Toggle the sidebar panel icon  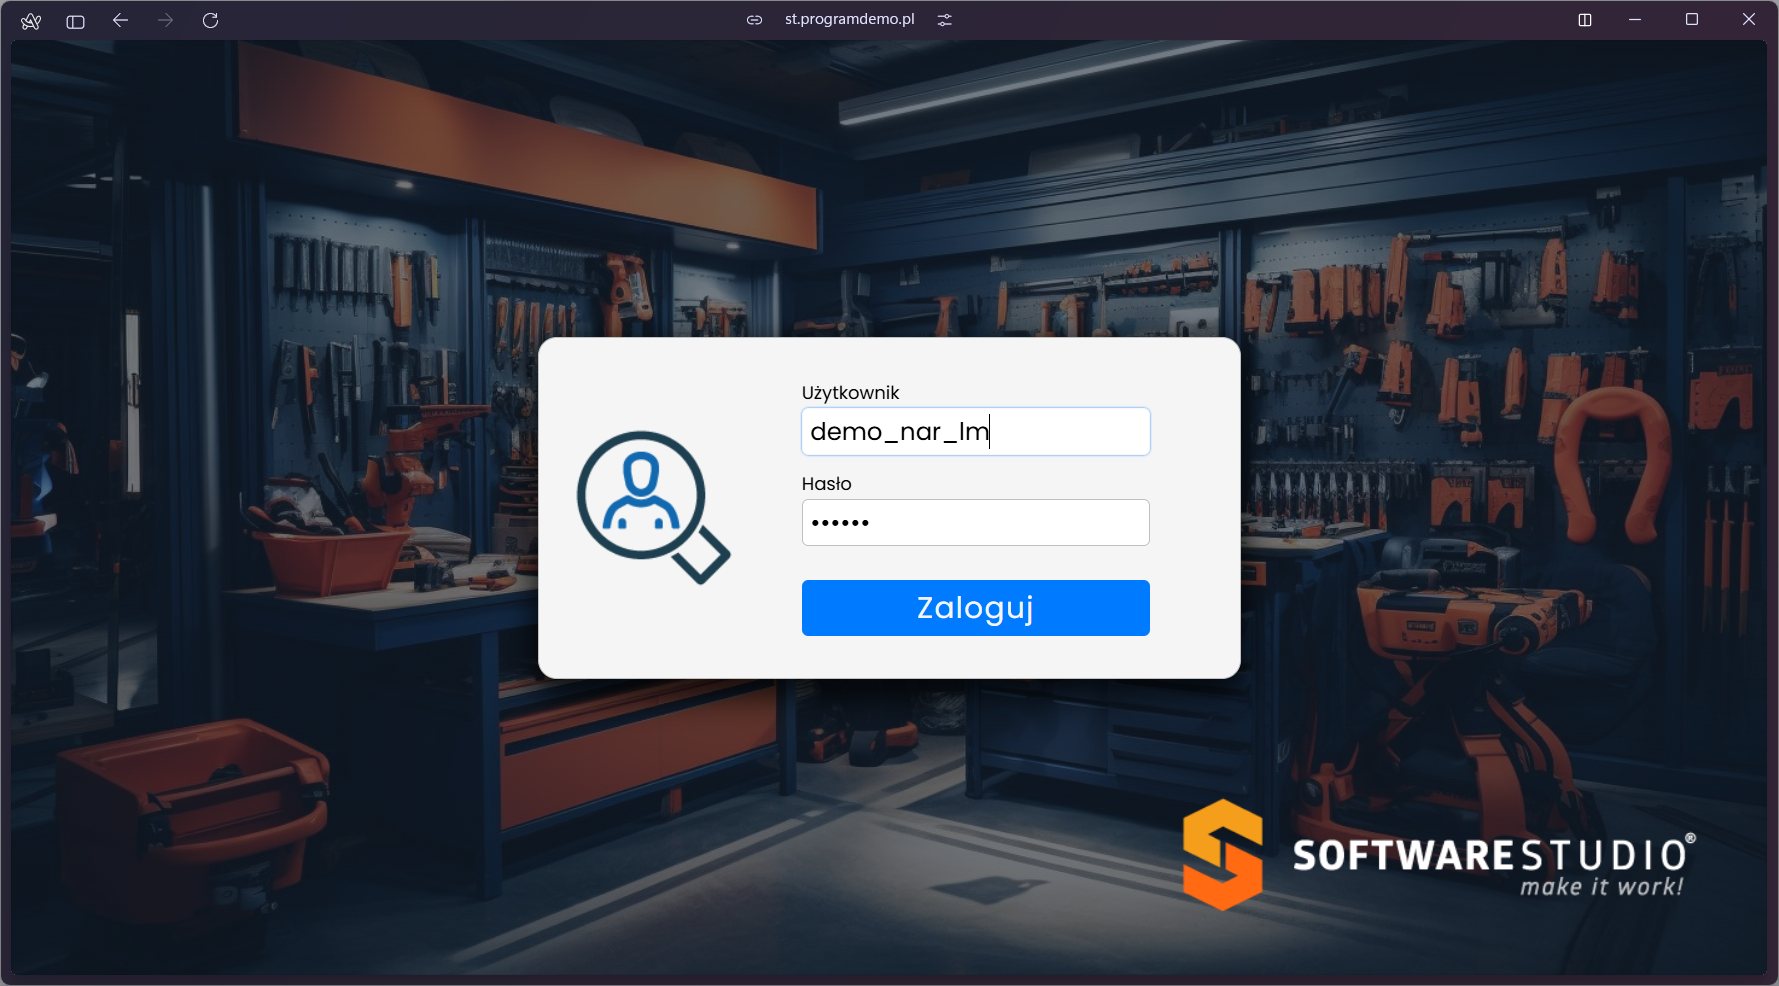[x=75, y=21]
